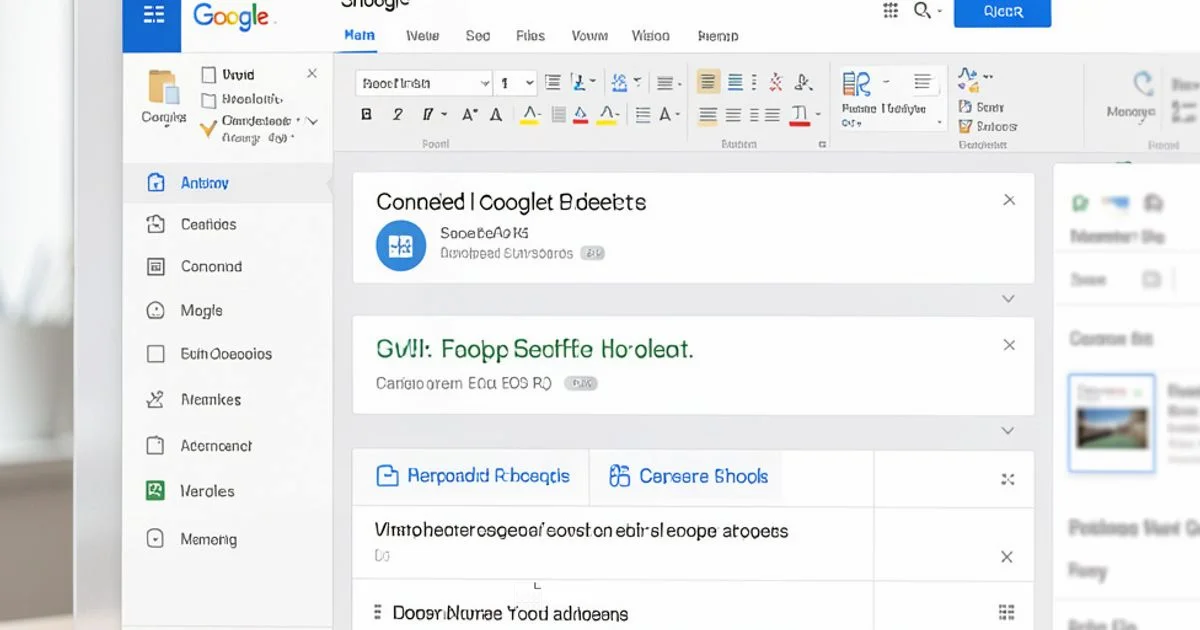1200x630 pixels.
Task: Open the font name dropdown
Action: (422, 82)
